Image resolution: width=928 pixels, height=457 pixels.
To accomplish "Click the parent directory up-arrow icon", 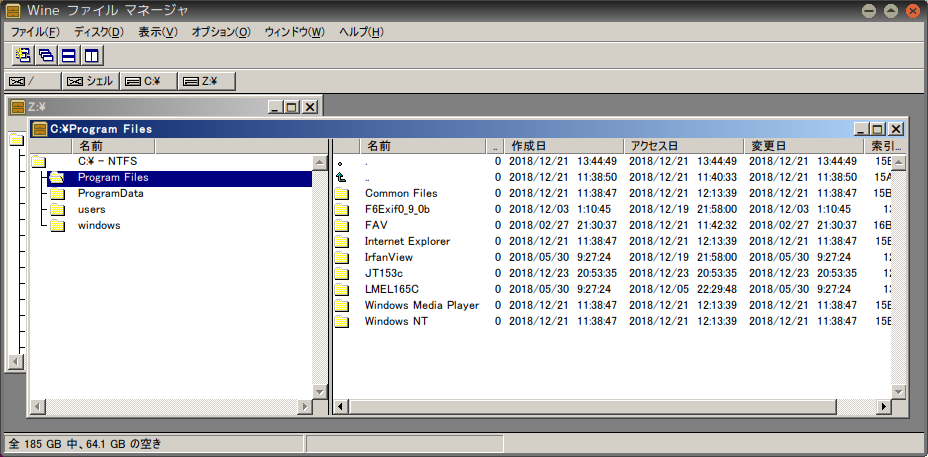I will pyautogui.click(x=340, y=177).
